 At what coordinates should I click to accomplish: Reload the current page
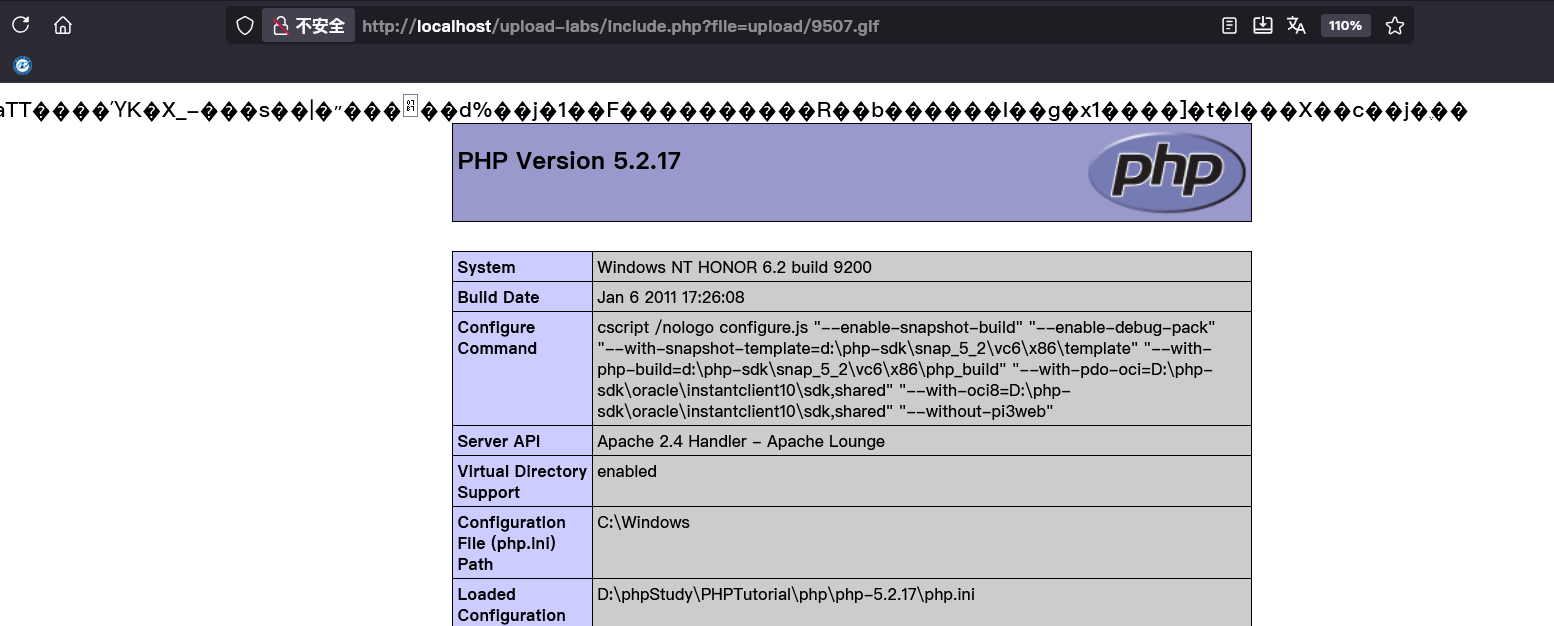coord(20,25)
